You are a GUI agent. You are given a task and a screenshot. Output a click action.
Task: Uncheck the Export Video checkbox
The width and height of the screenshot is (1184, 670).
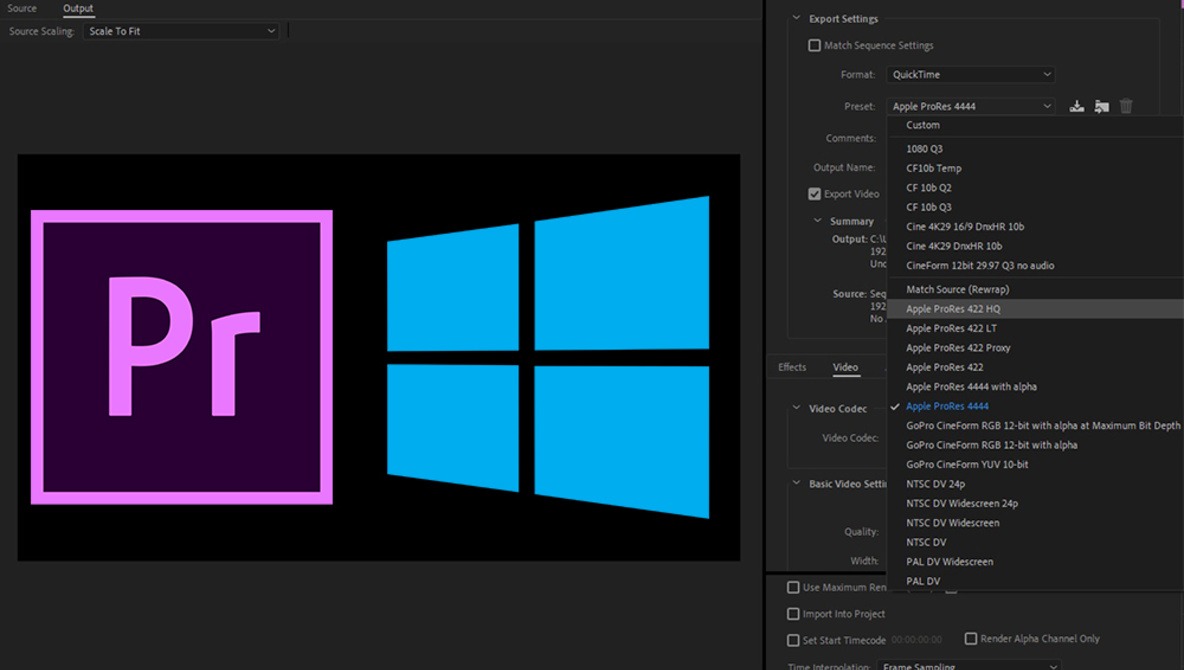(814, 194)
